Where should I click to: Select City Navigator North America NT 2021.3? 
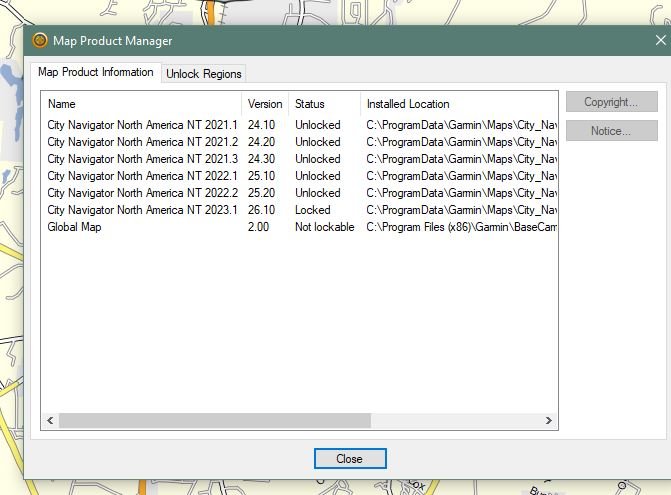coord(142,159)
